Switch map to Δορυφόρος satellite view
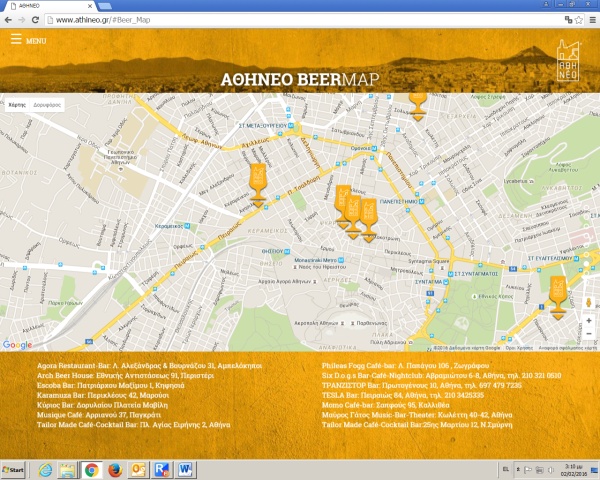Screen dimensions: 600x480 [47, 104]
